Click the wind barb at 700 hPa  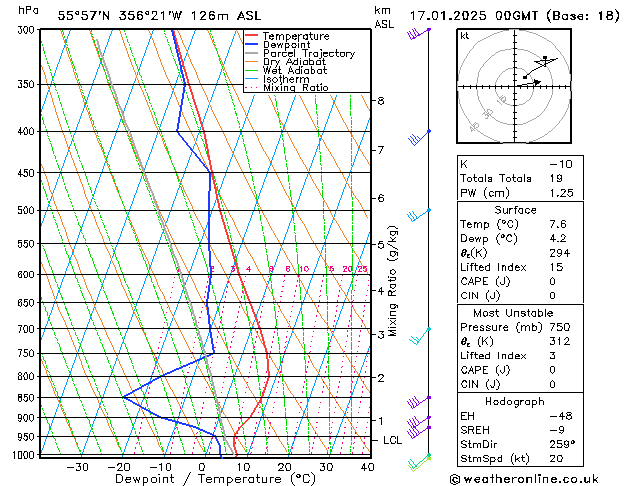point(420,336)
